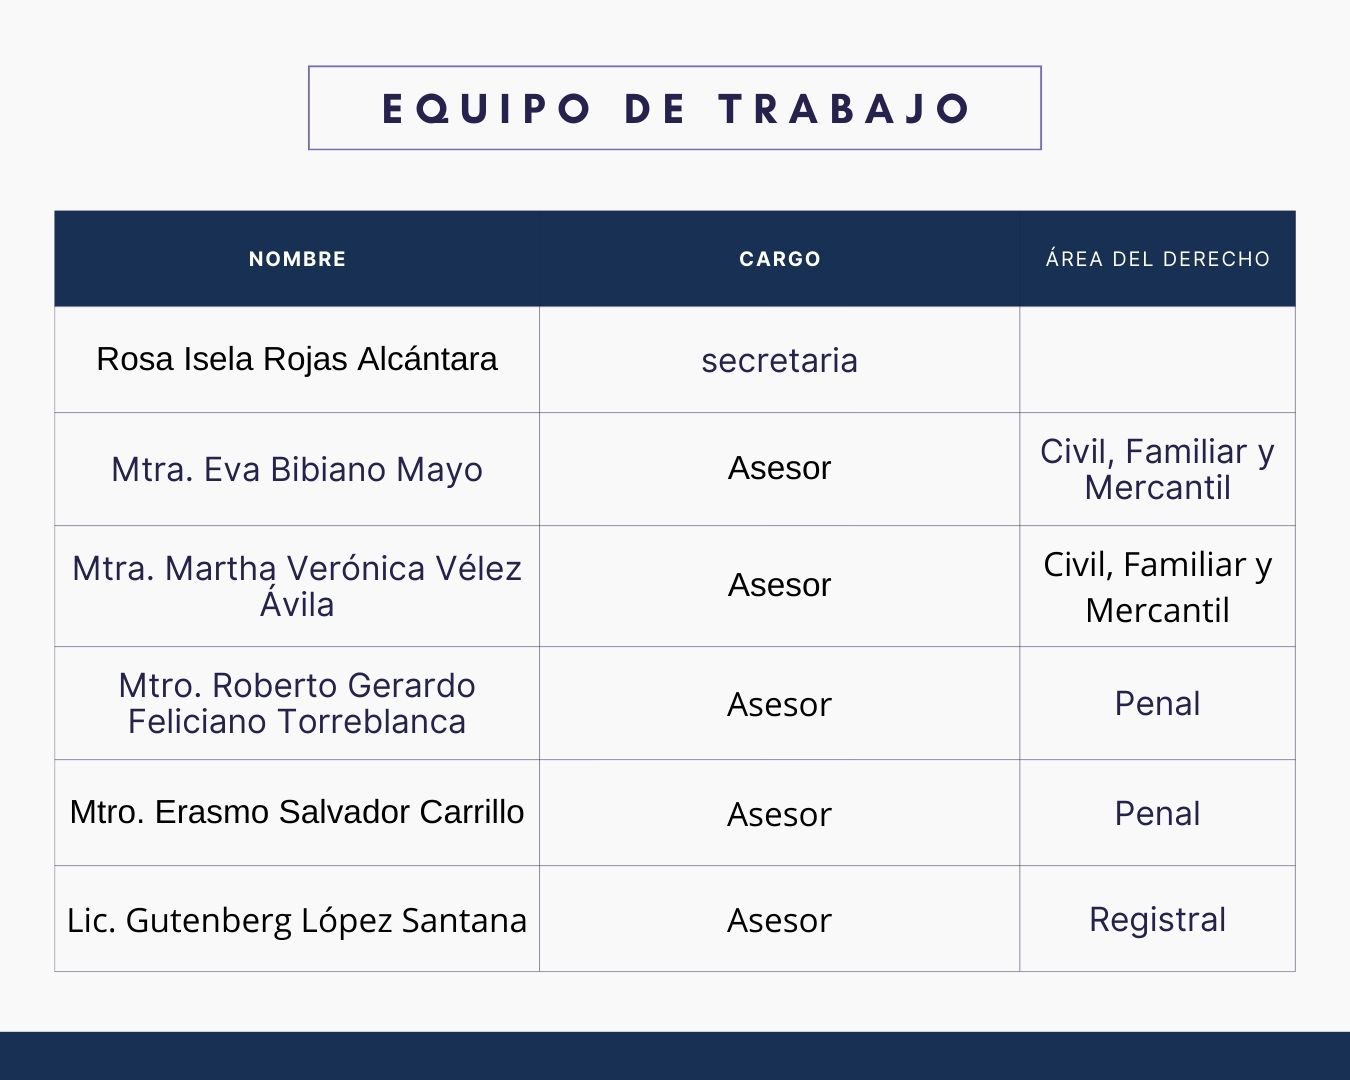
Task: Select the CARGO column header
Action: (780, 259)
